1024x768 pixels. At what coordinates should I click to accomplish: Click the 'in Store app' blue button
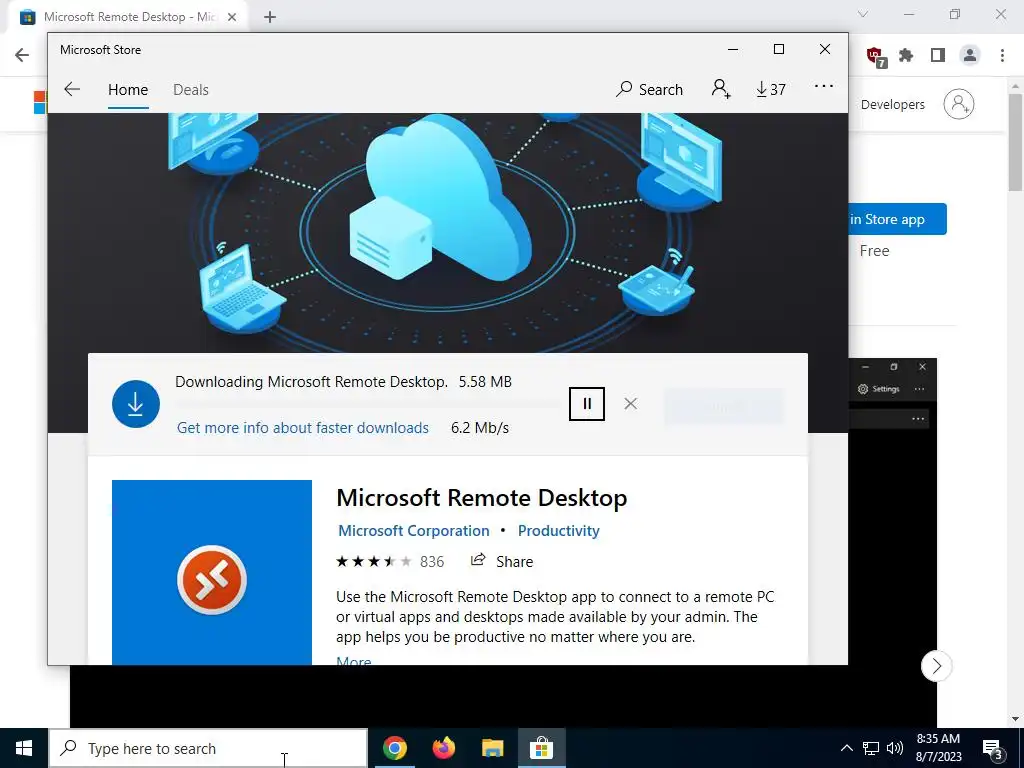(x=897, y=219)
